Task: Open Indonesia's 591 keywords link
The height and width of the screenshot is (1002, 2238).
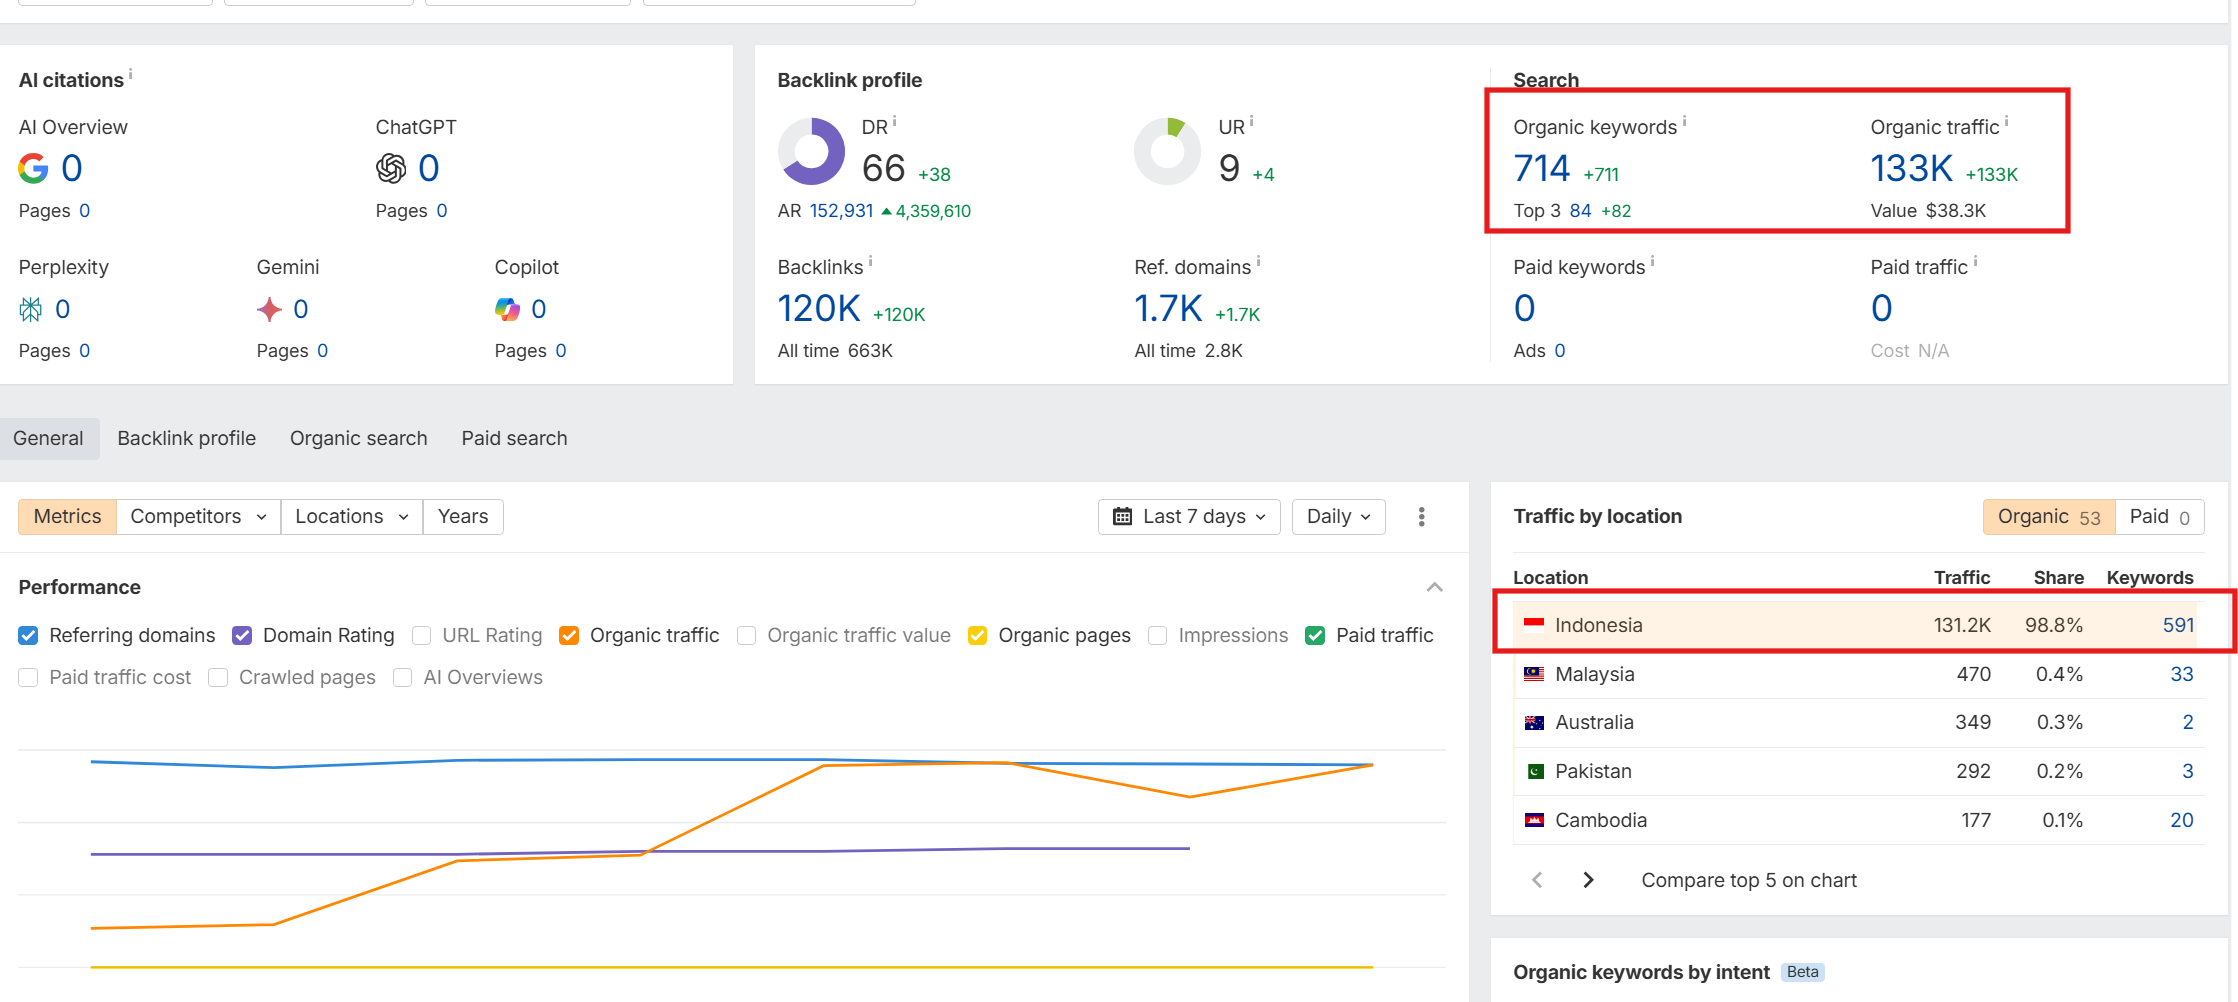Action: pyautogui.click(x=2180, y=624)
